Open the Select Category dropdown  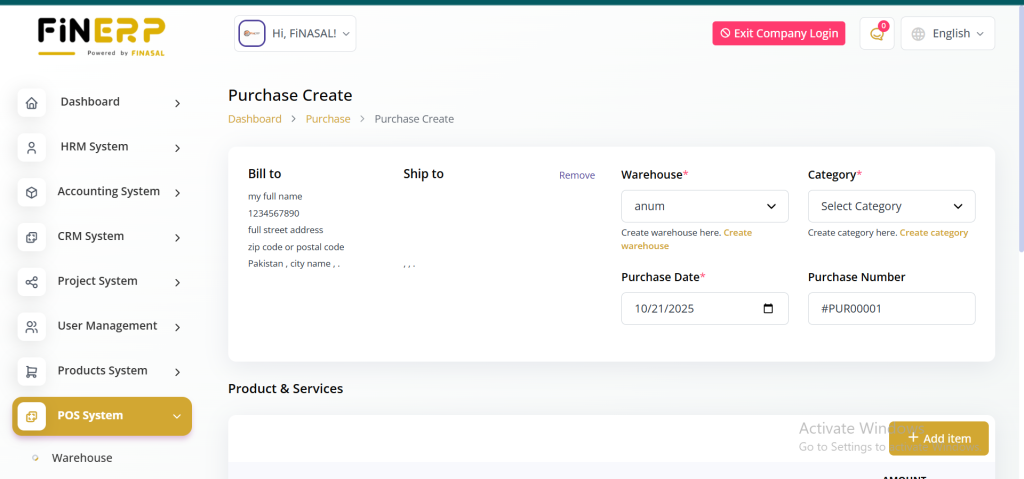[891, 206]
